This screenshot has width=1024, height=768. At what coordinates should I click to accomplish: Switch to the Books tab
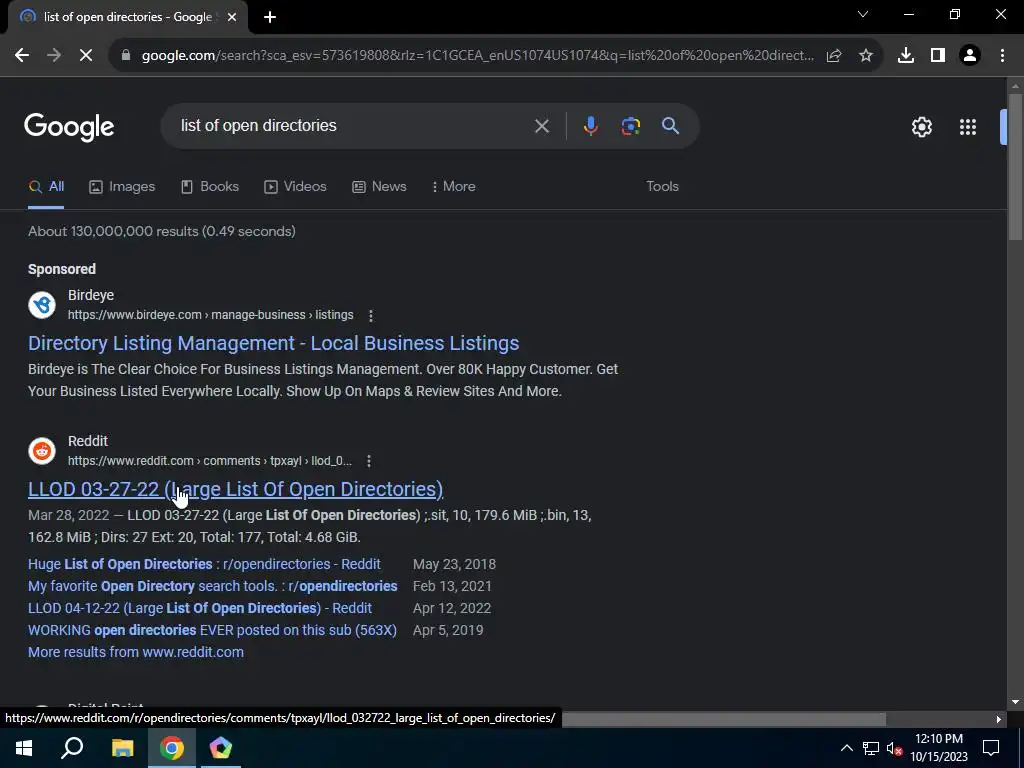(210, 187)
